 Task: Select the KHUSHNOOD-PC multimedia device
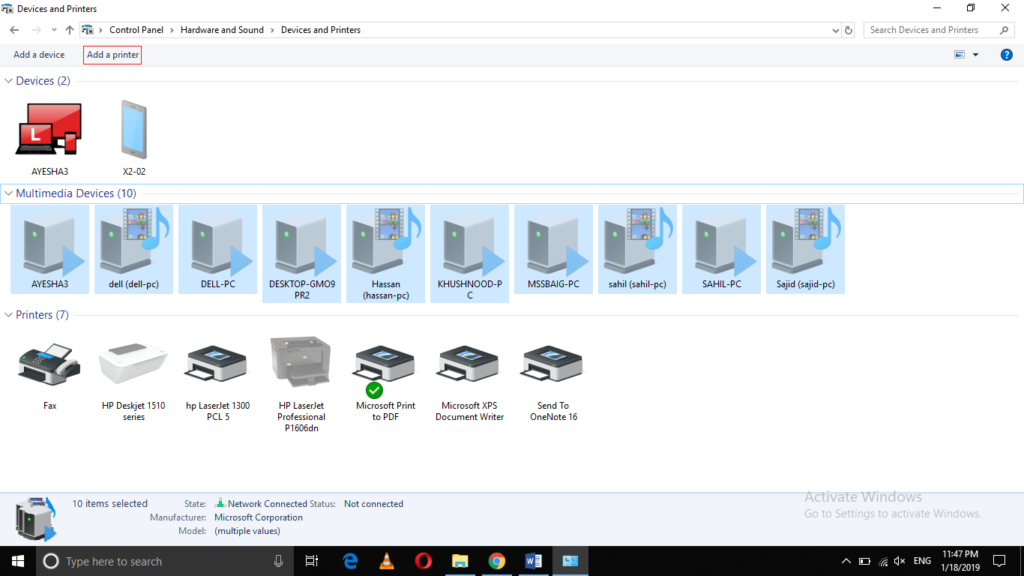(469, 250)
